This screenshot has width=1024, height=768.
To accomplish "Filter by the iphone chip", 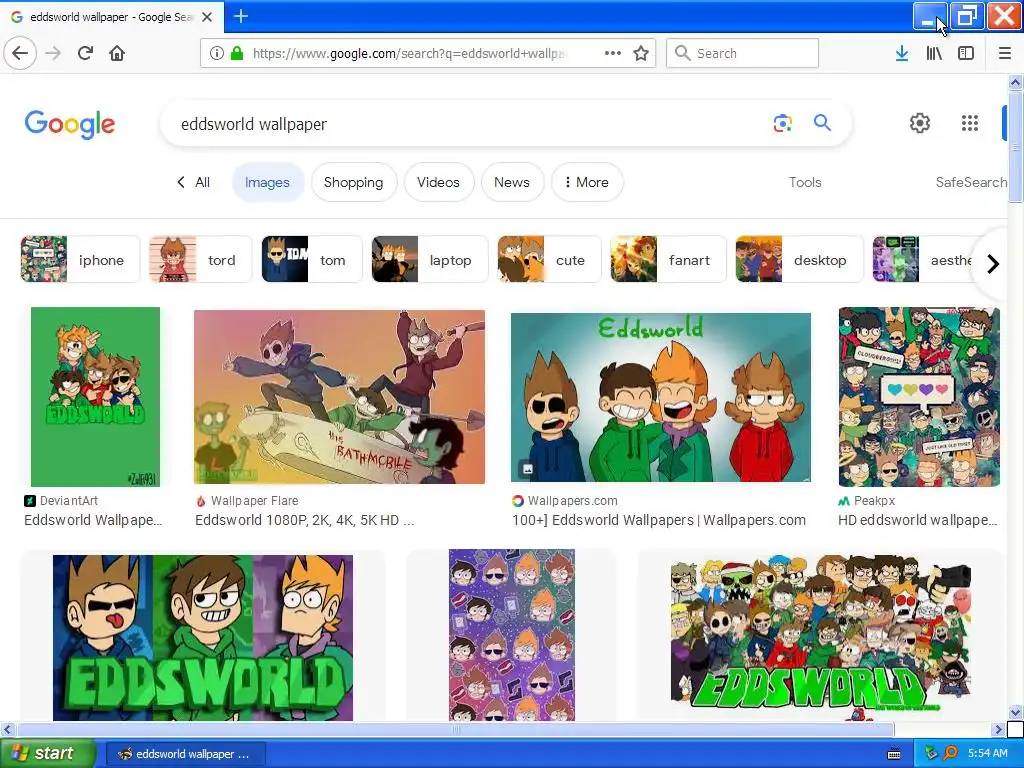I will pos(80,259).
